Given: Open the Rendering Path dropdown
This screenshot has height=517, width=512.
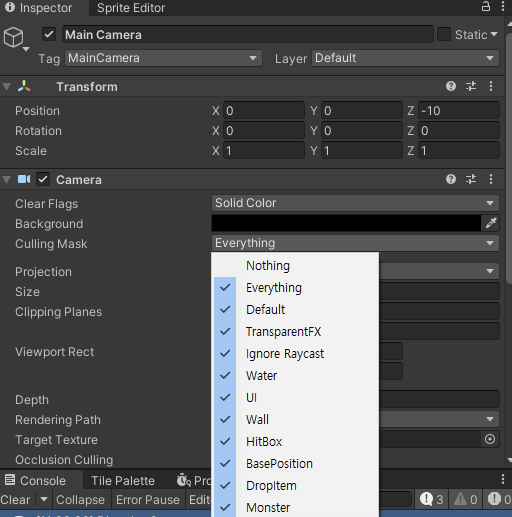Looking at the screenshot, I should coord(439,419).
